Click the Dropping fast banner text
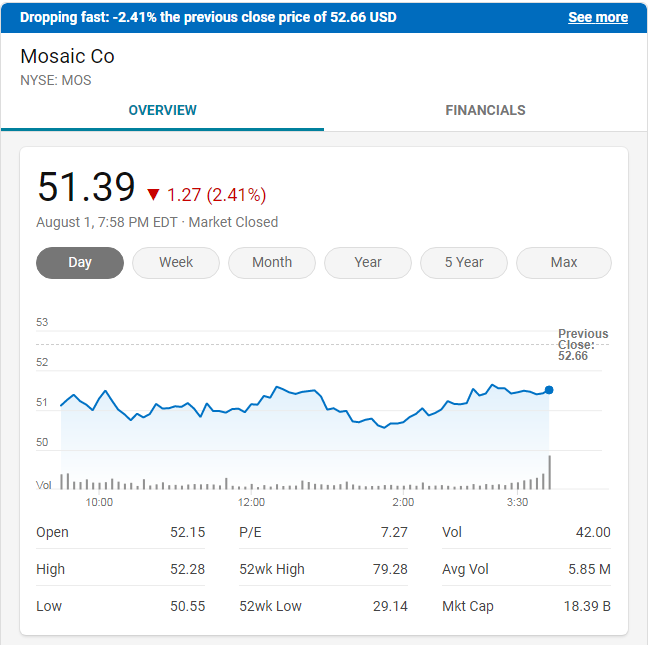The width and height of the screenshot is (650, 645). pyautogui.click(x=208, y=17)
